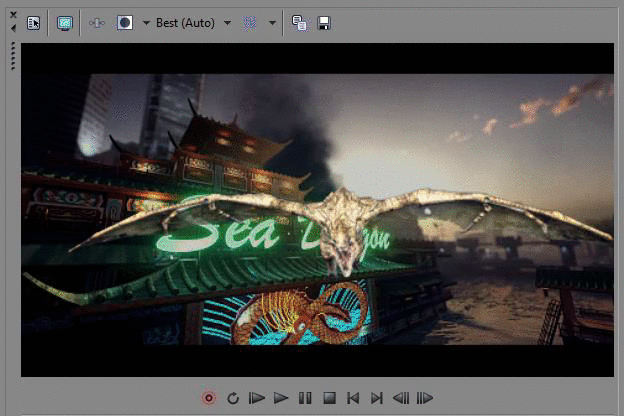
Task: Expand the Split Screen View dropdown arrow
Action: click(x=146, y=23)
